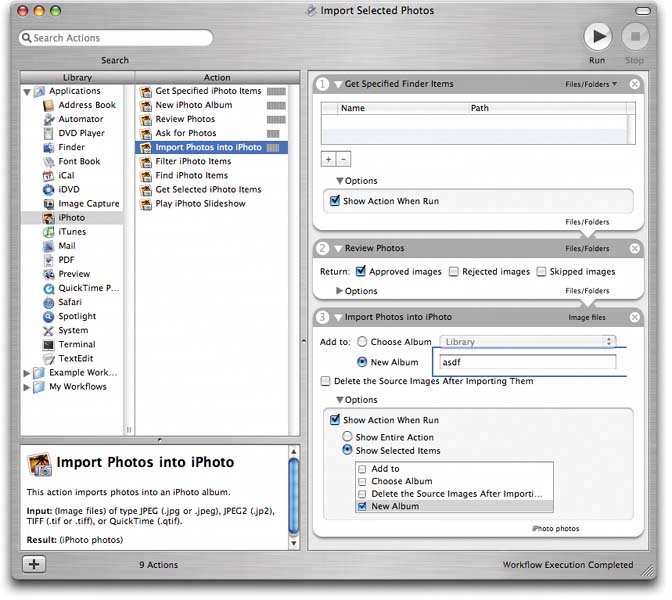This screenshot has height=600, width=672.
Task: Click the Terminal icon in Library
Action: tap(50, 344)
